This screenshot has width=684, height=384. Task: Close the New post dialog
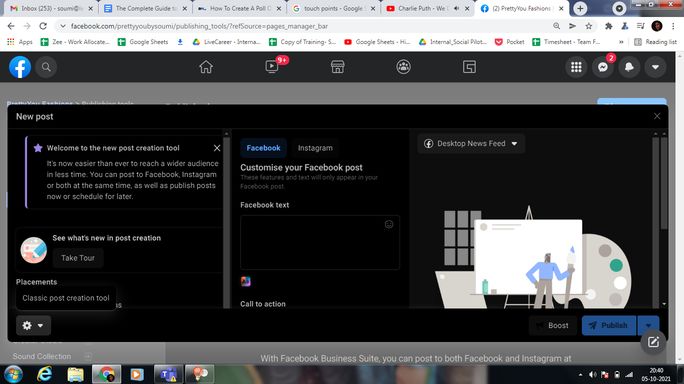coord(657,116)
